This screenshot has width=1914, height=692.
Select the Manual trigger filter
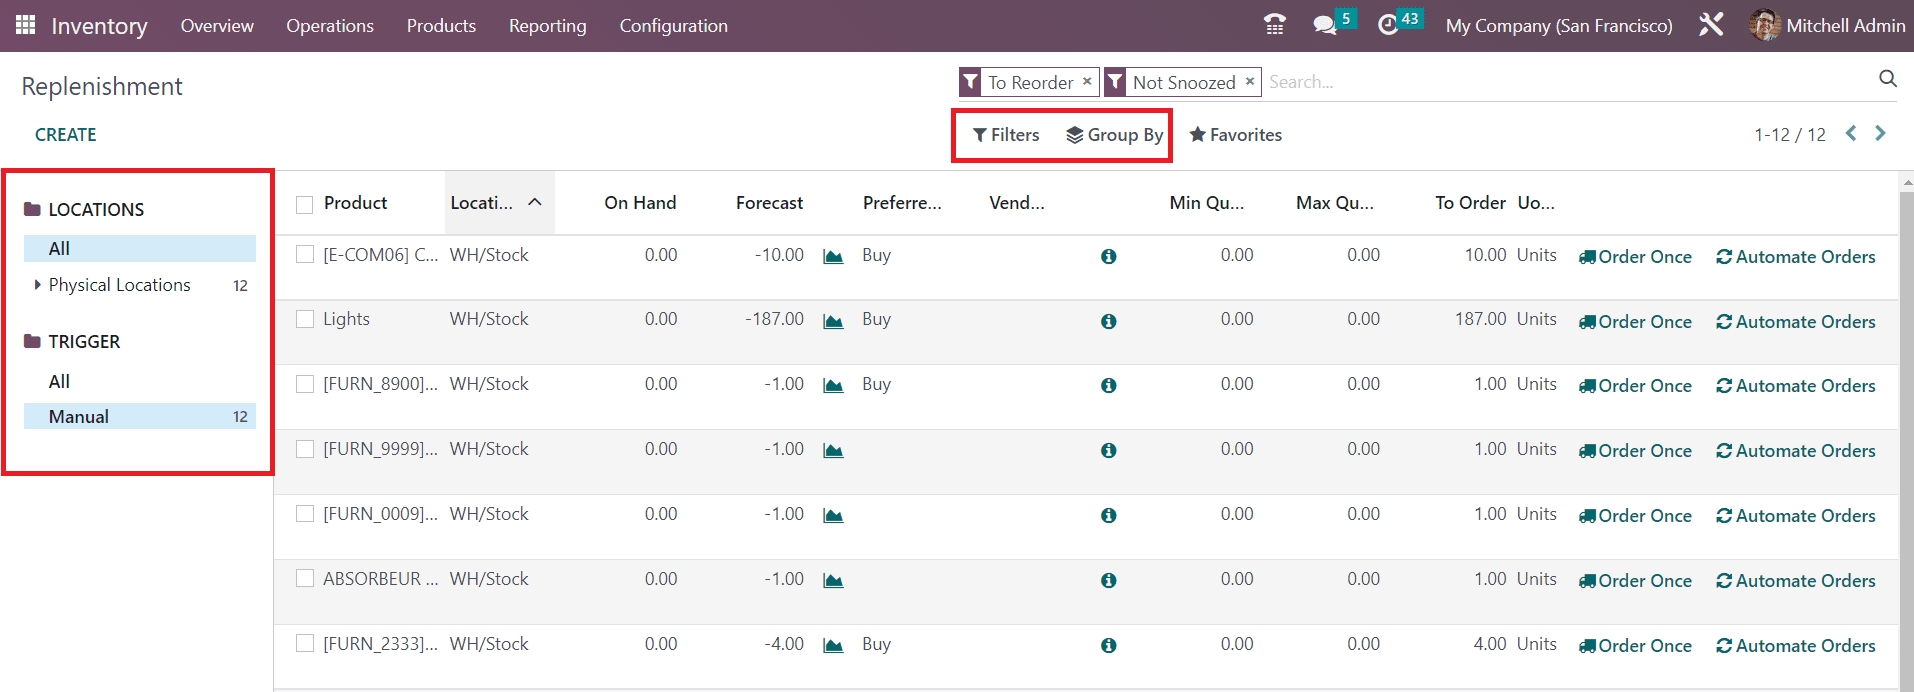pos(140,417)
